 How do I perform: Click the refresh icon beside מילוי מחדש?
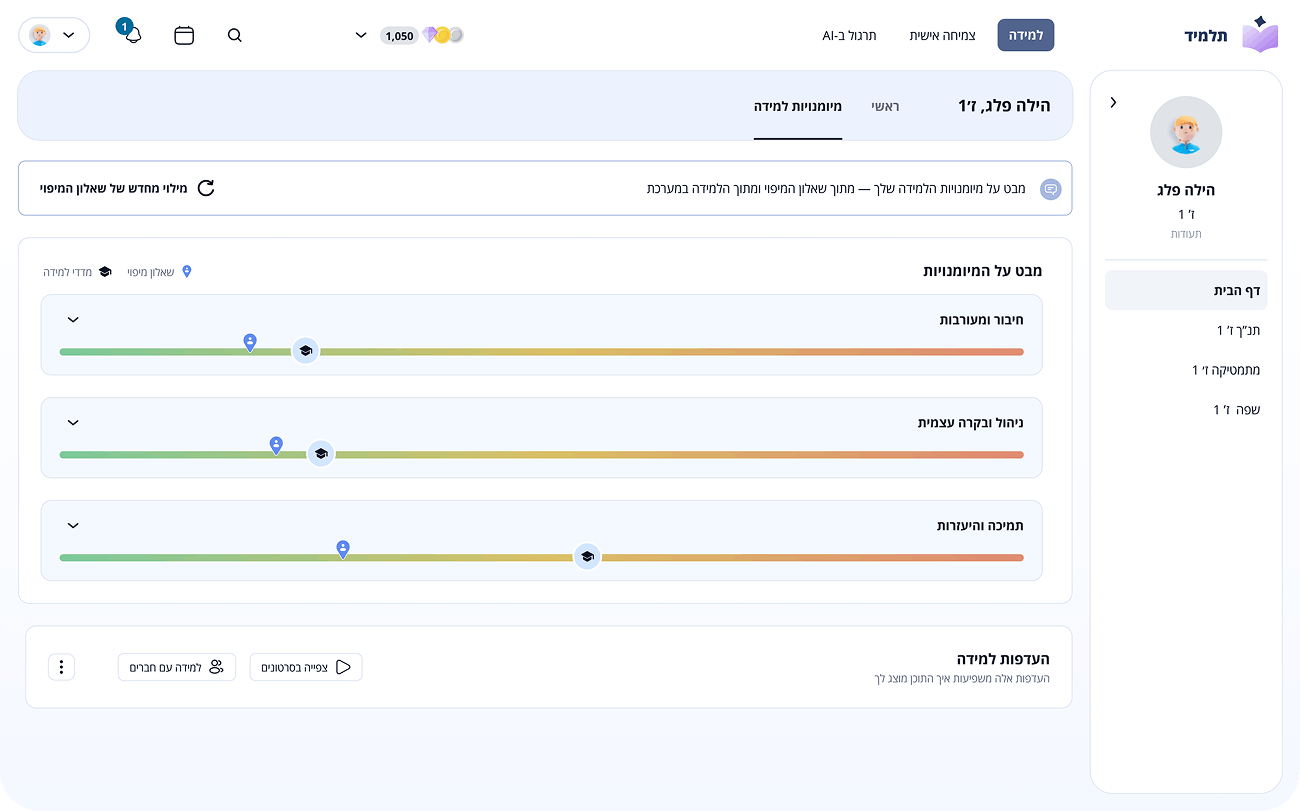[206, 188]
